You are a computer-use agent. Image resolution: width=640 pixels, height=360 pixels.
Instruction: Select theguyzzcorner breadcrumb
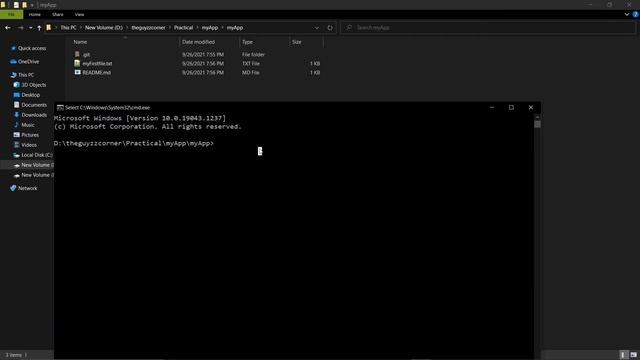click(148, 28)
